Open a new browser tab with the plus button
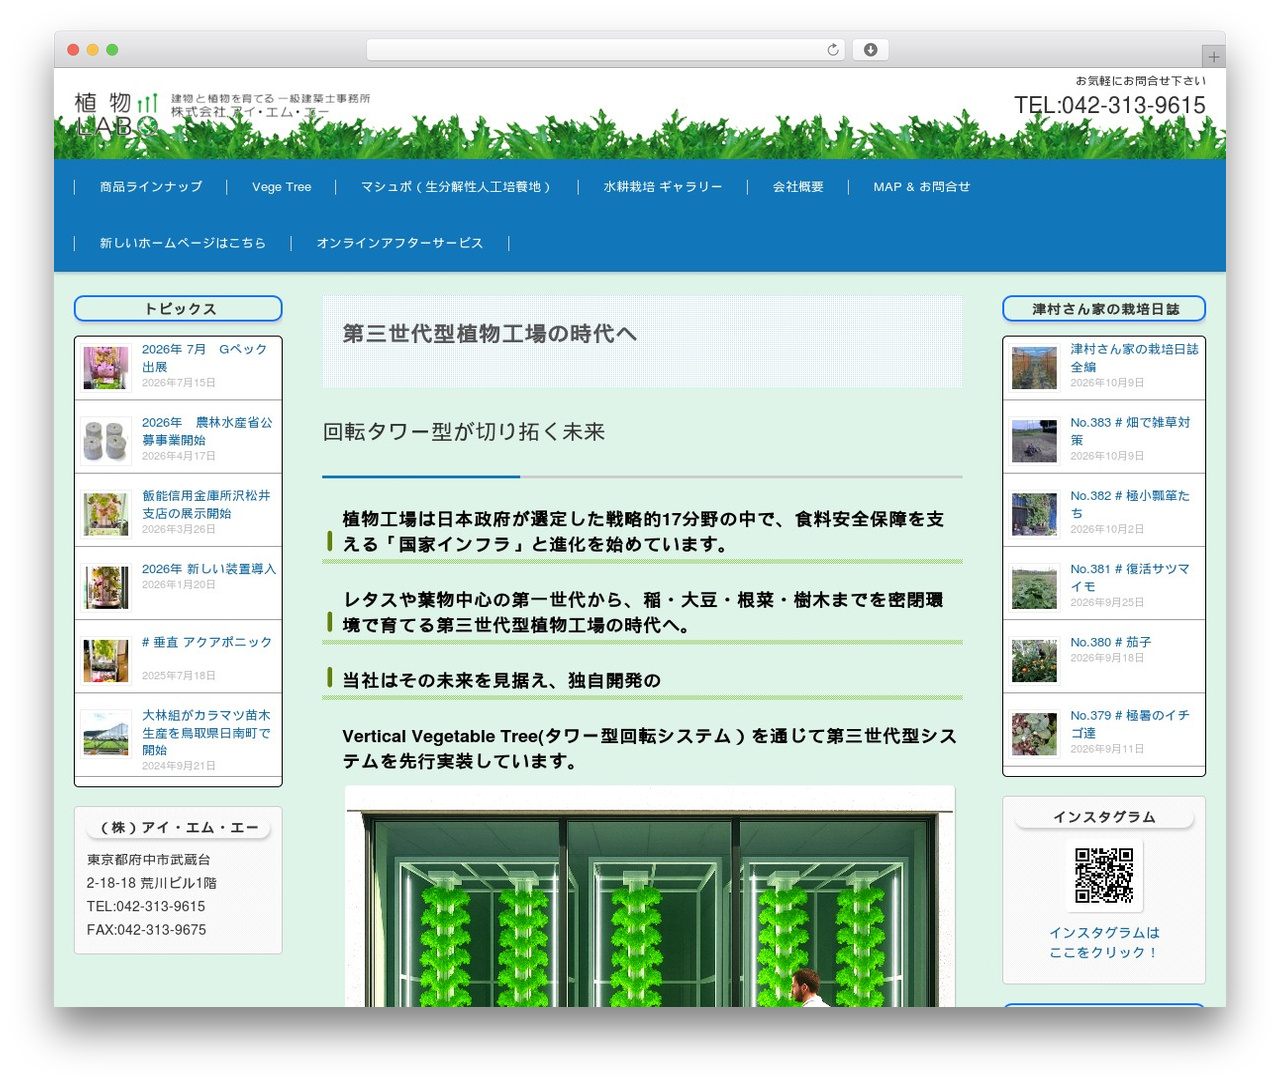Image resolution: width=1280 pixels, height=1084 pixels. 1213,57
